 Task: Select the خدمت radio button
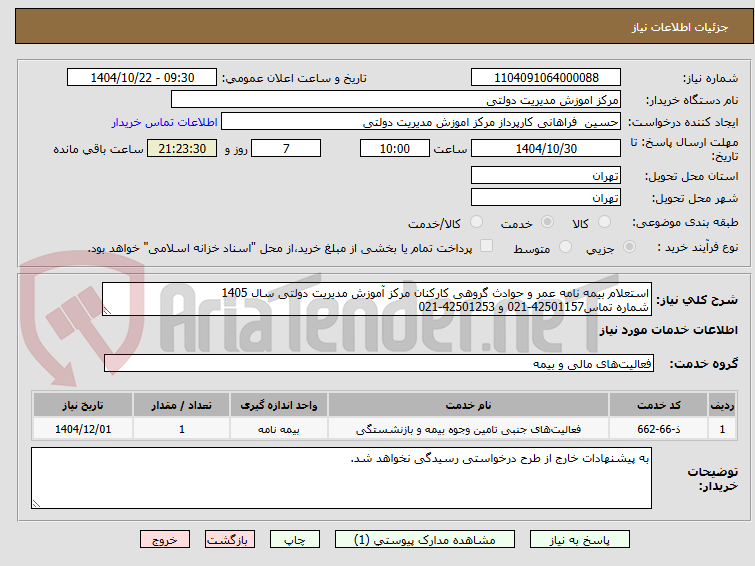(547, 222)
